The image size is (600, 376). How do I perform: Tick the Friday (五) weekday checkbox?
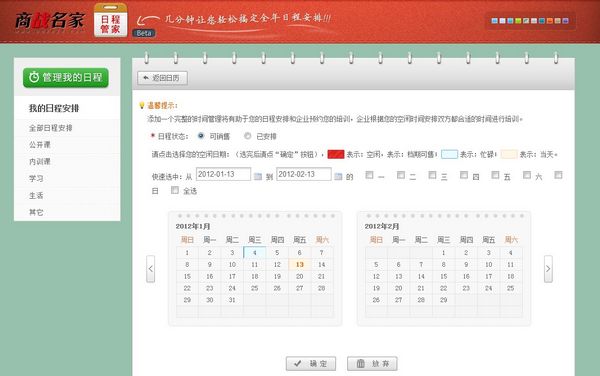pos(495,175)
